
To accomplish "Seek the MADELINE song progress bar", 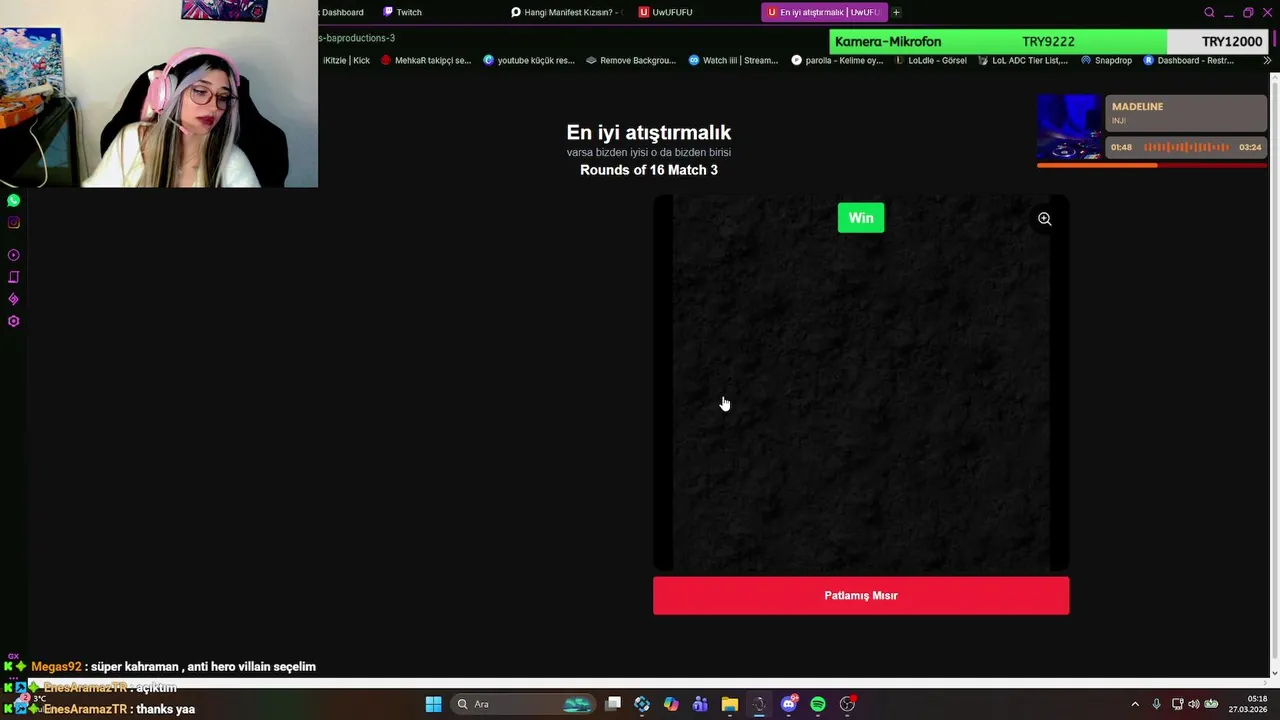I will [x=1151, y=165].
